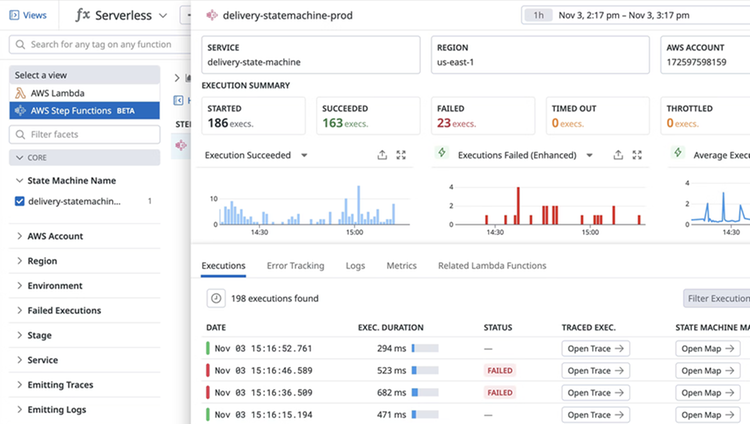
Task: Export the Executions Failed graph
Action: tap(618, 155)
